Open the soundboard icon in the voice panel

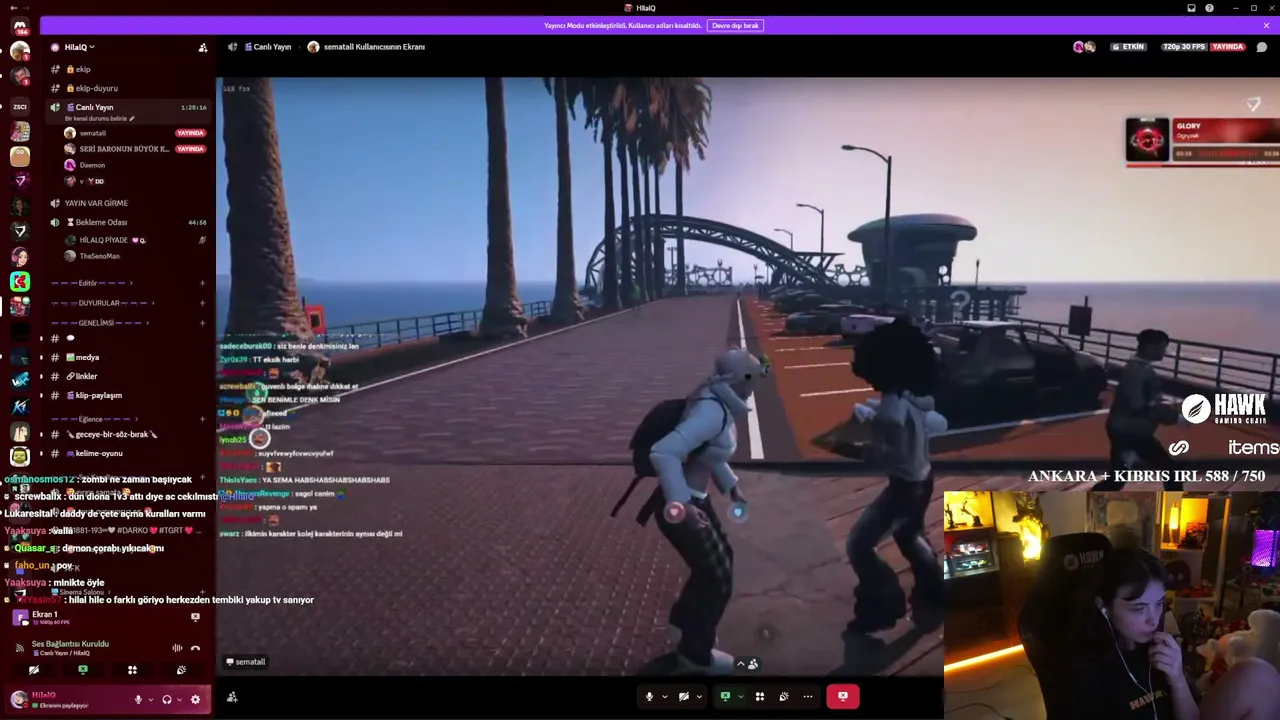coord(181,670)
